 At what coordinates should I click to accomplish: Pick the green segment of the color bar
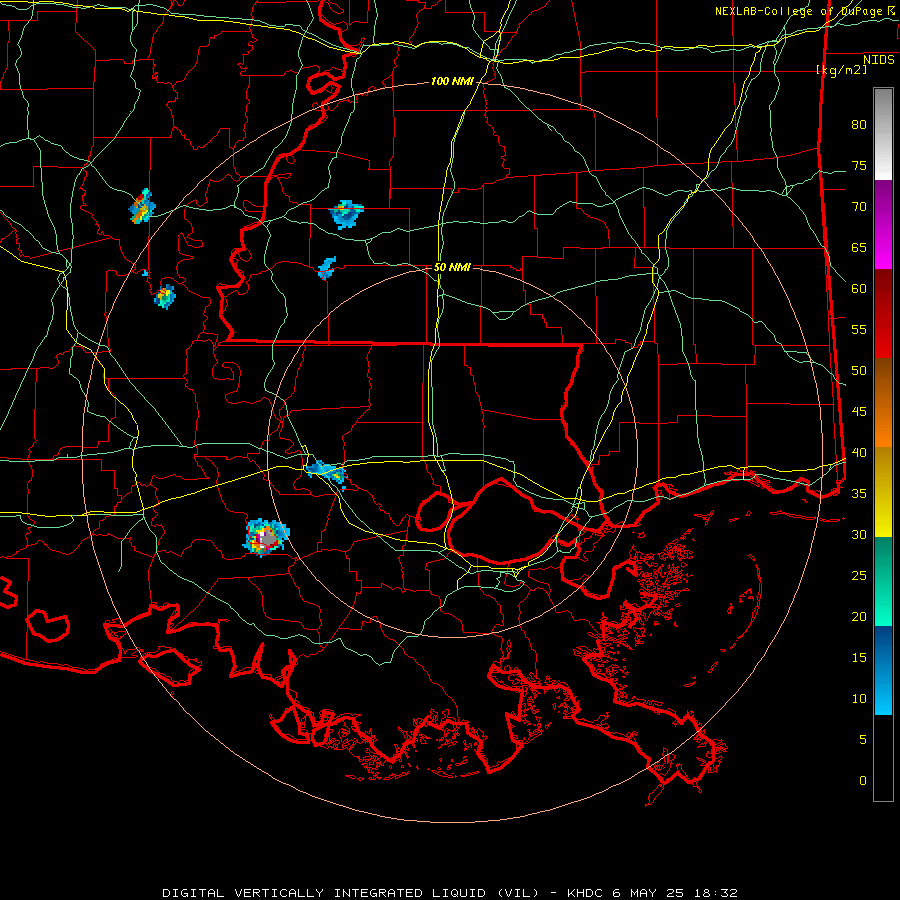coord(883,581)
